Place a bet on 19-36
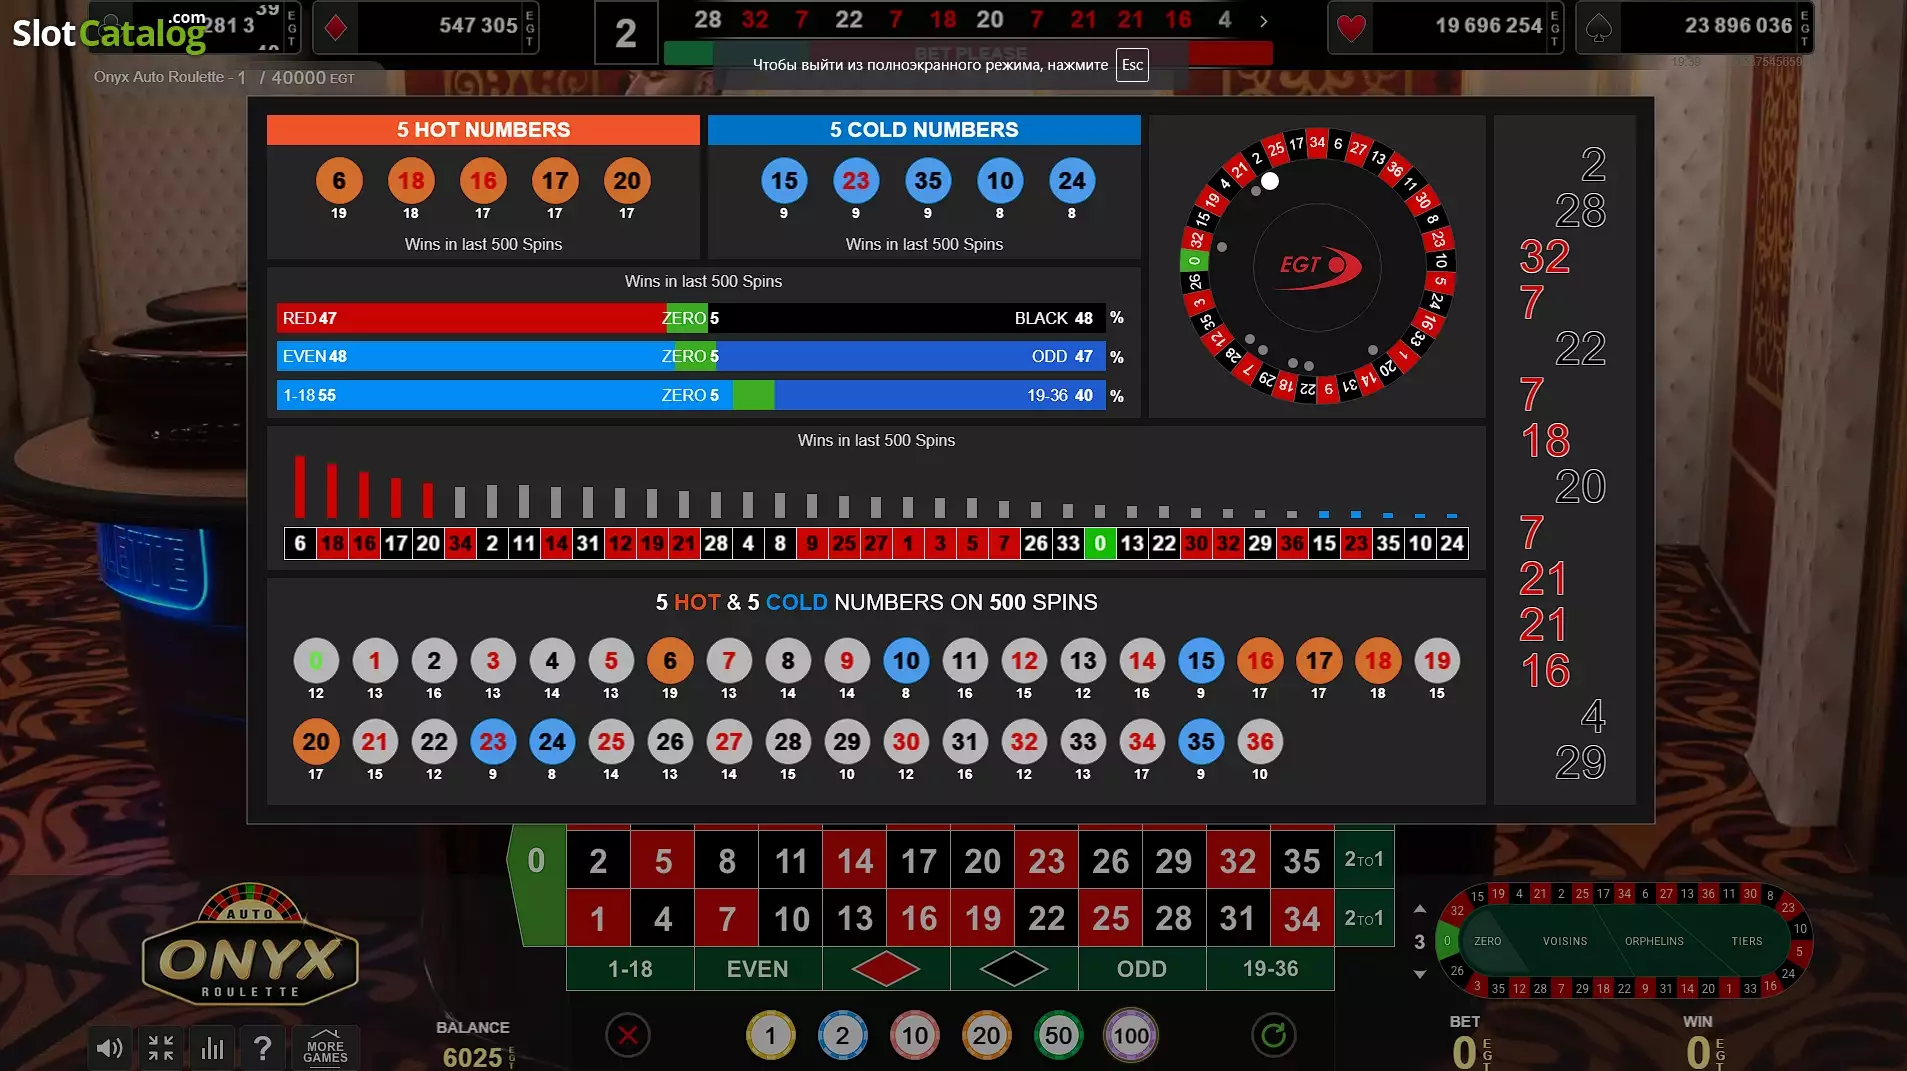 [x=1270, y=968]
